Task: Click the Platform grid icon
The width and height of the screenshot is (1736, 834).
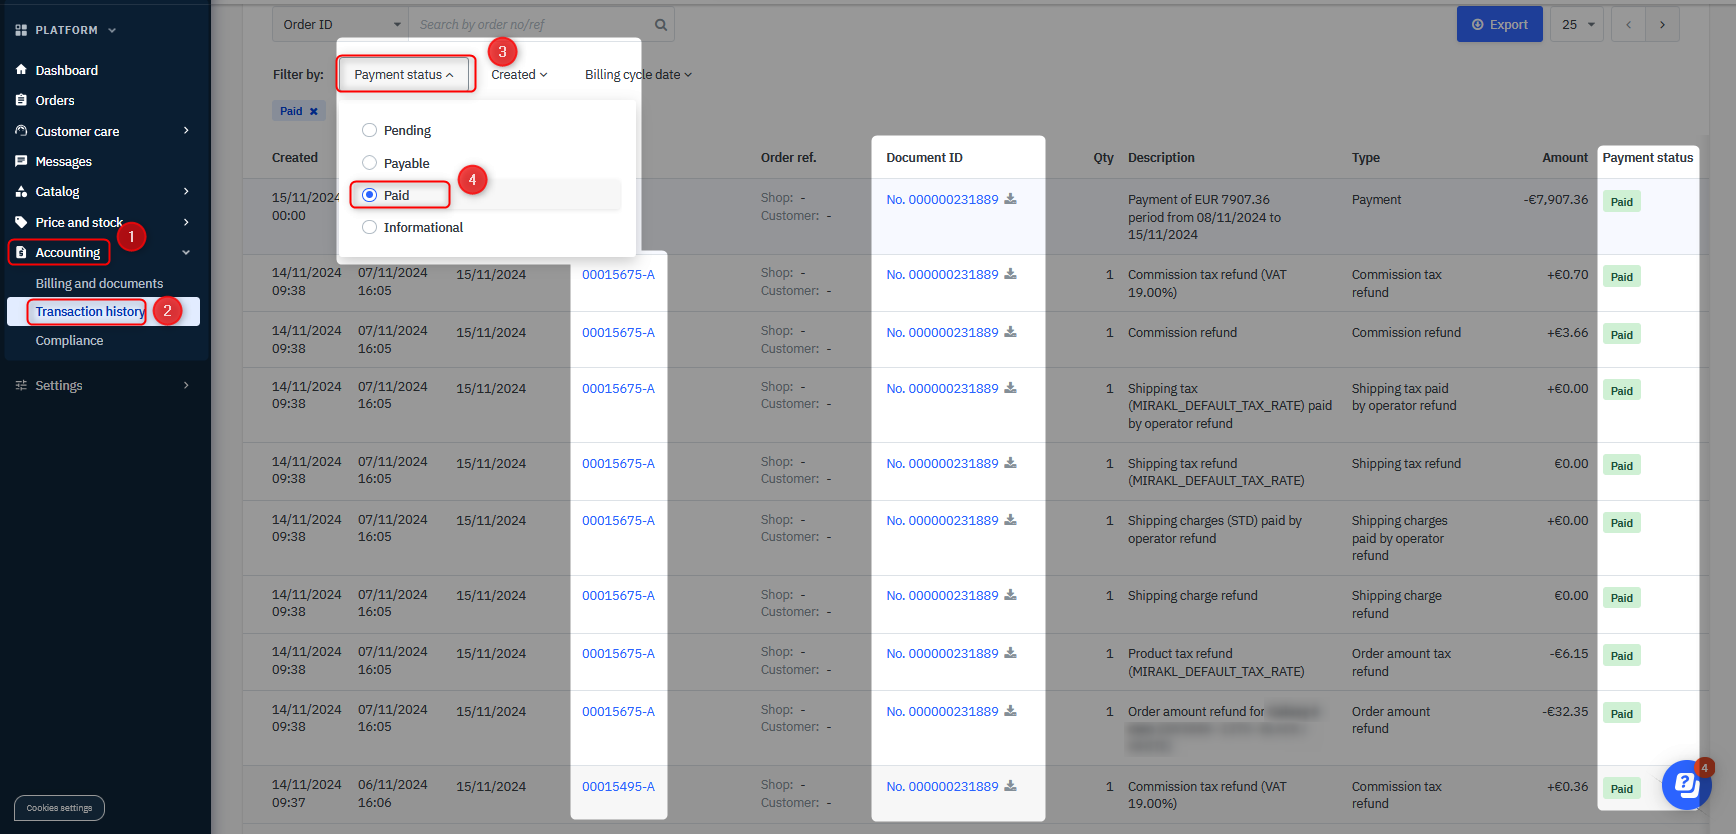Action: pyautogui.click(x=21, y=30)
